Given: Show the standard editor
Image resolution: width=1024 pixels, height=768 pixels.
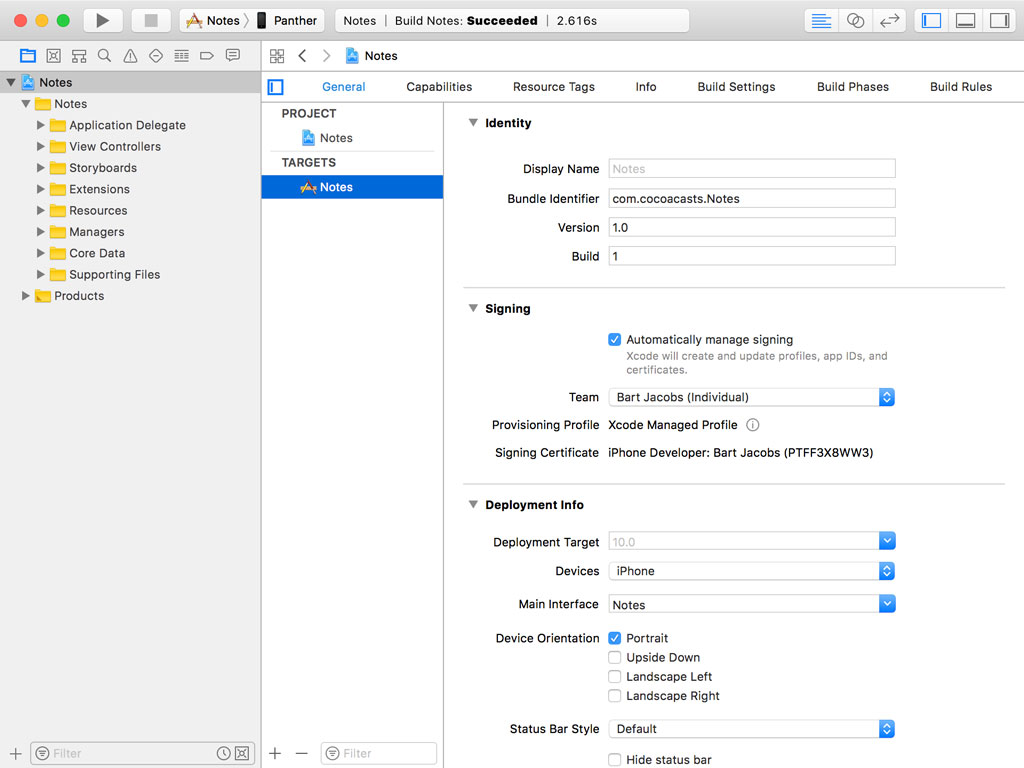Looking at the screenshot, I should tap(821, 21).
